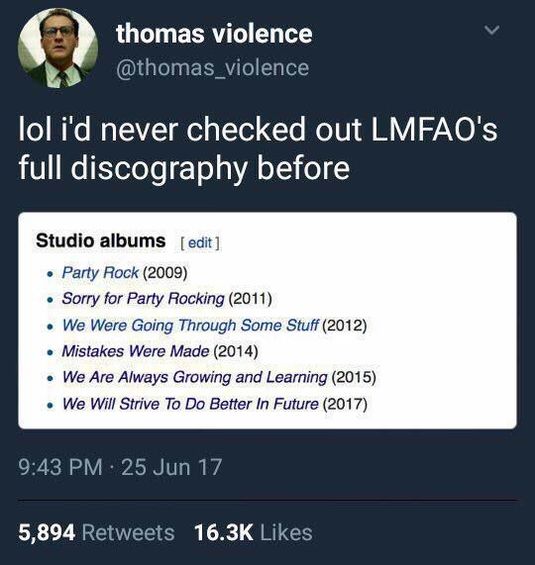Click the word LMFAO's in the tweet

tap(434, 129)
